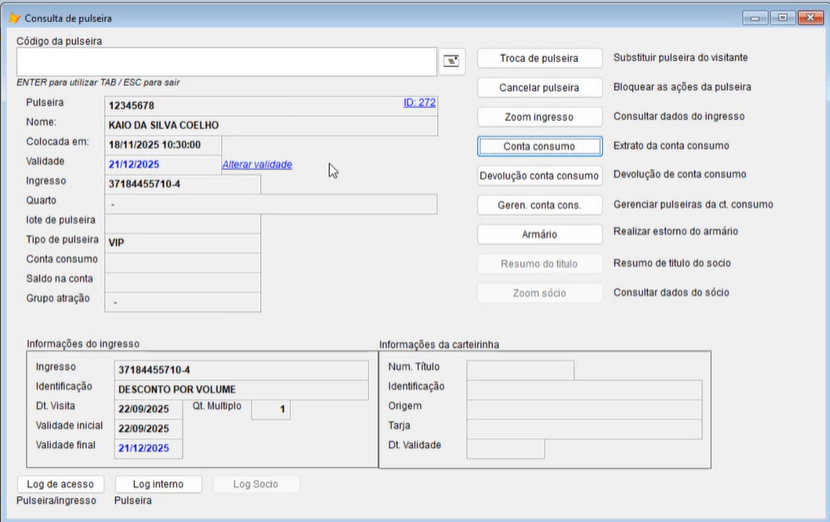Open the Conta consumo statement
The image size is (830, 522).
(540, 146)
